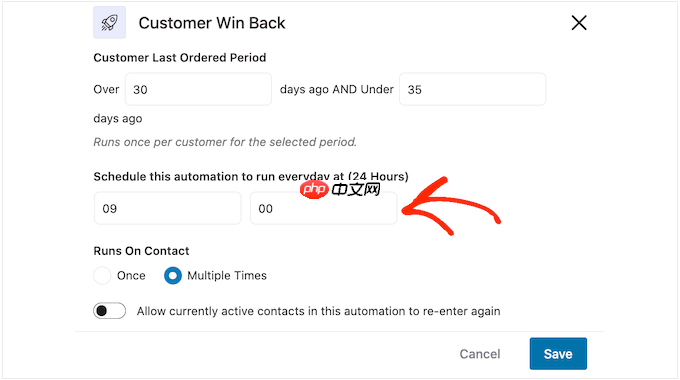Select the Multiple Times radio option
The height and width of the screenshot is (380, 680).
pos(173,275)
